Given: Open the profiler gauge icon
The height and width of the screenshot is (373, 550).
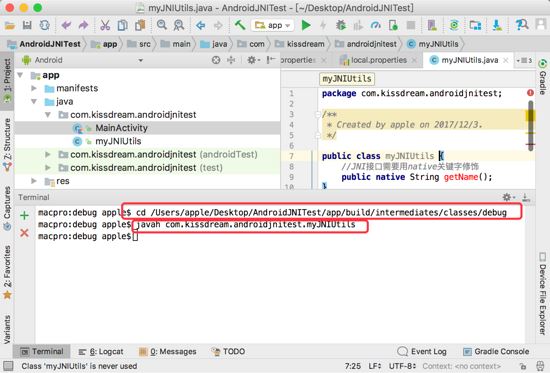Looking at the screenshot, I should click(x=376, y=25).
